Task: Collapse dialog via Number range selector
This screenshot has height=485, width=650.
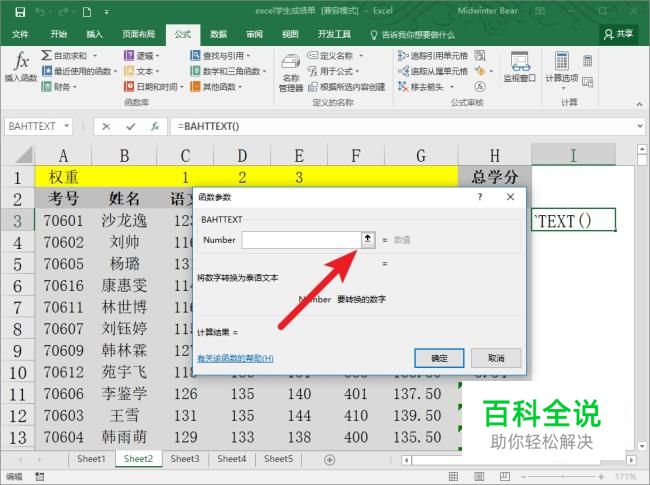Action: (368, 239)
